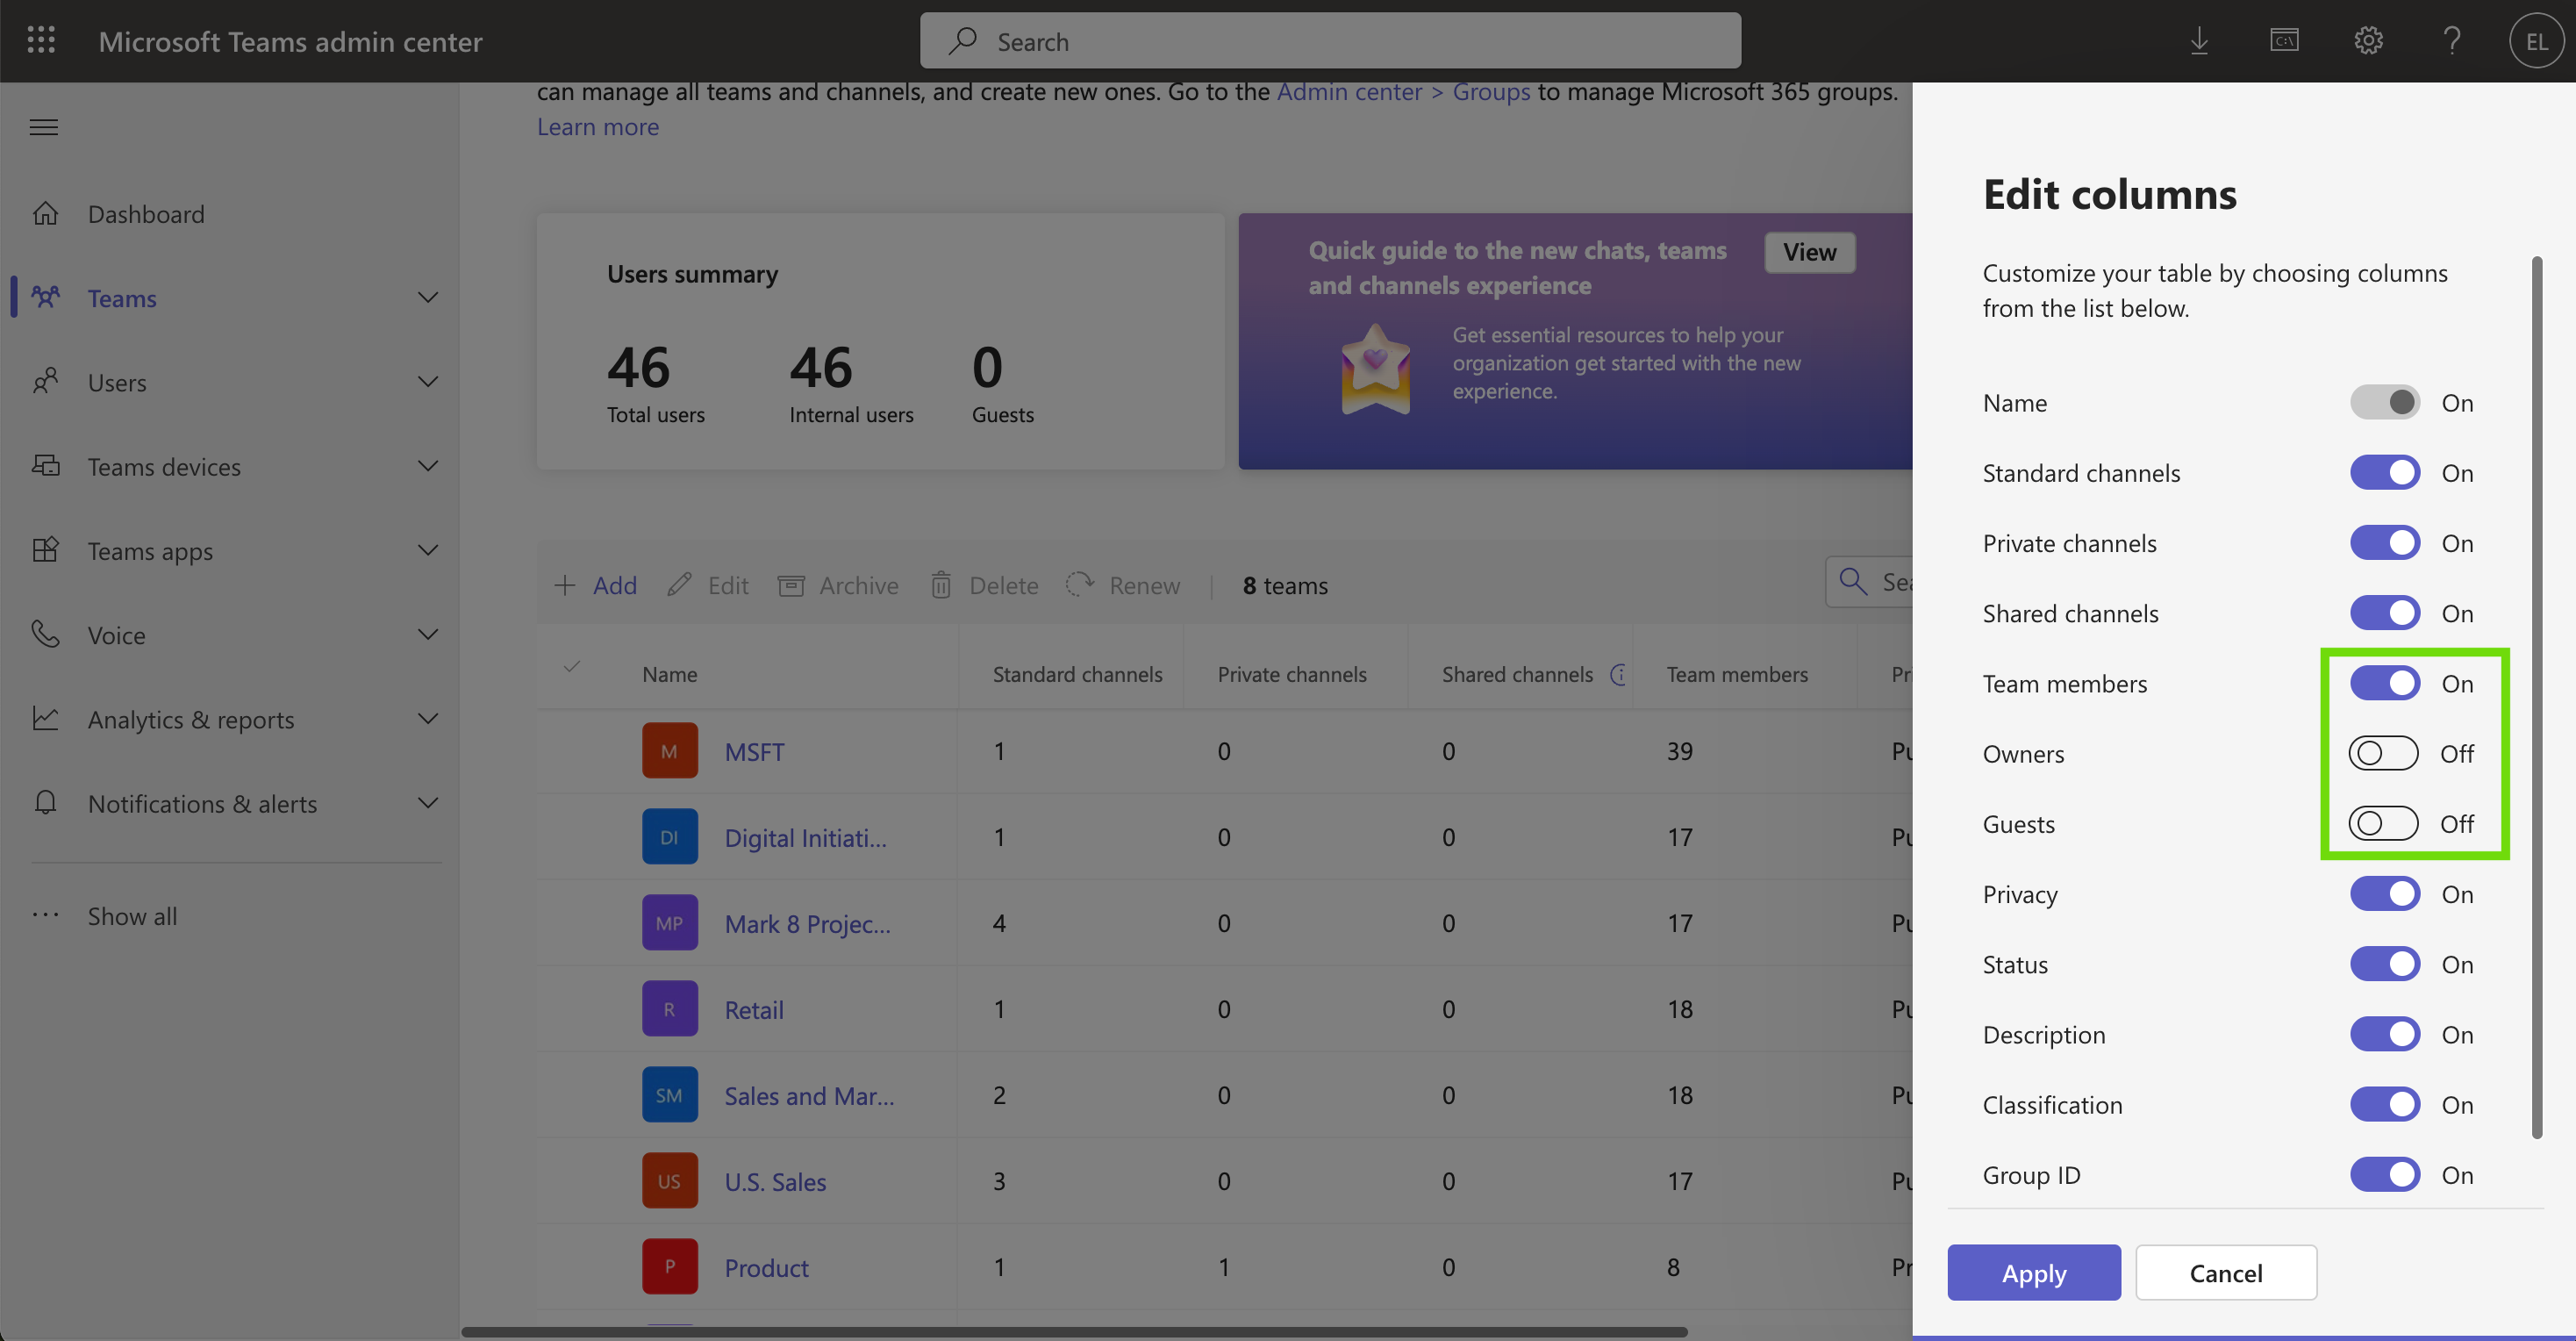Click the Dashboard home icon
The width and height of the screenshot is (2576, 1341).
(x=45, y=213)
